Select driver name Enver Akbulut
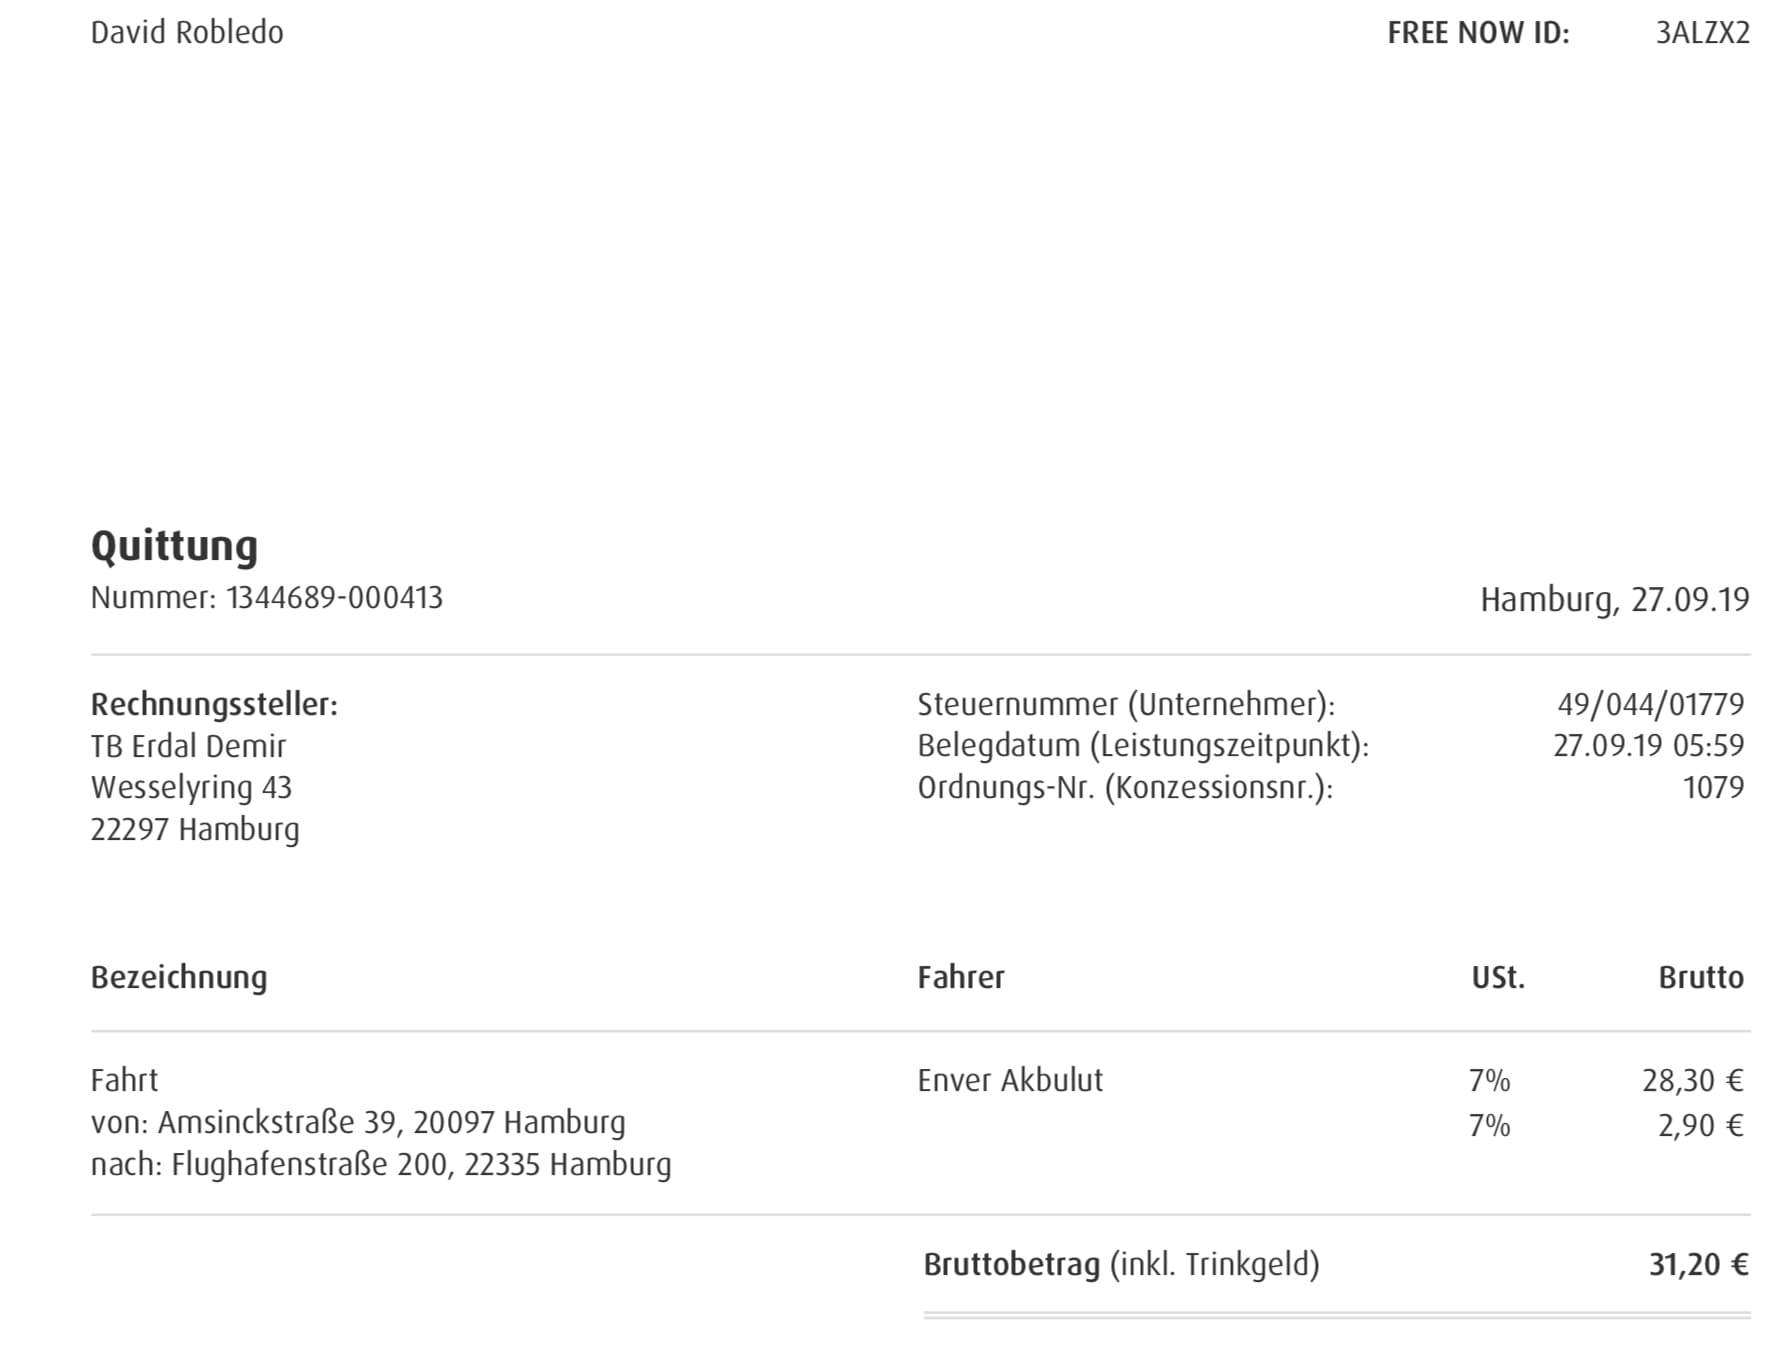The image size is (1792, 1354). 1010,1081
